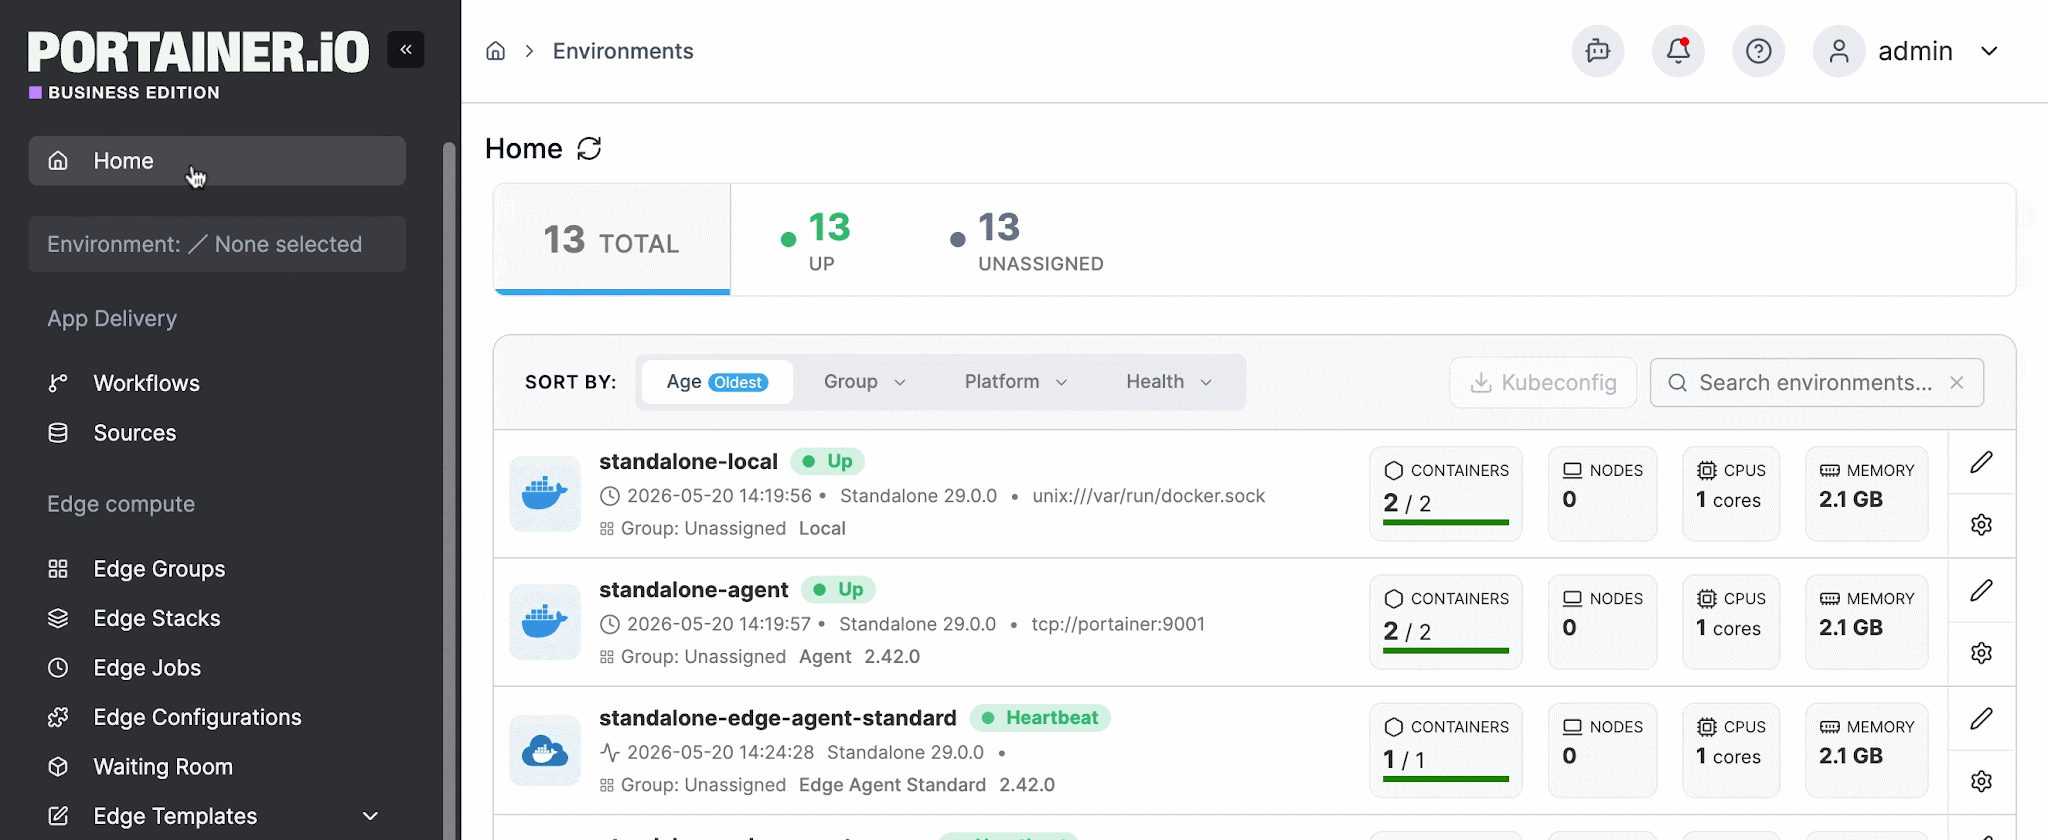Screen dimensions: 2048x840
Task: Click the Kubeconfig download button
Action: pyautogui.click(x=1543, y=383)
